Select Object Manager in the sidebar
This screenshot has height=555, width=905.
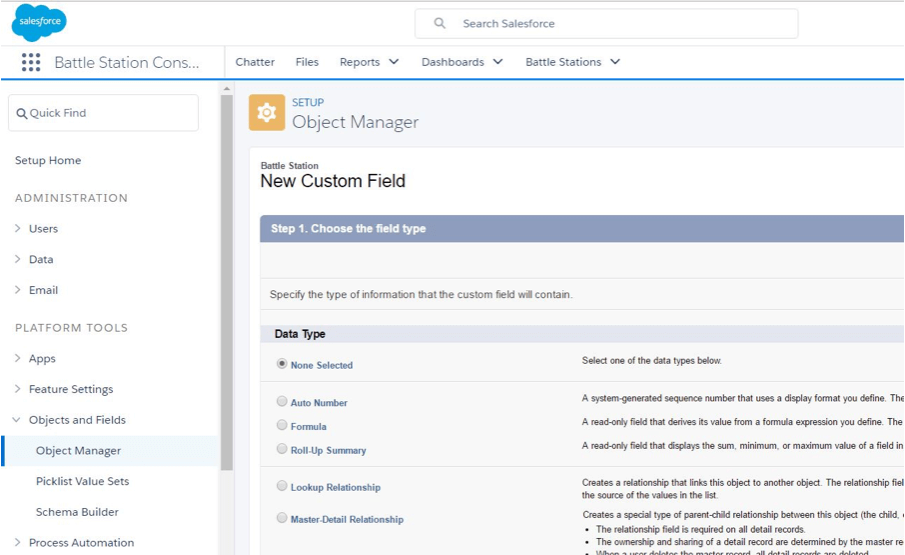point(78,451)
